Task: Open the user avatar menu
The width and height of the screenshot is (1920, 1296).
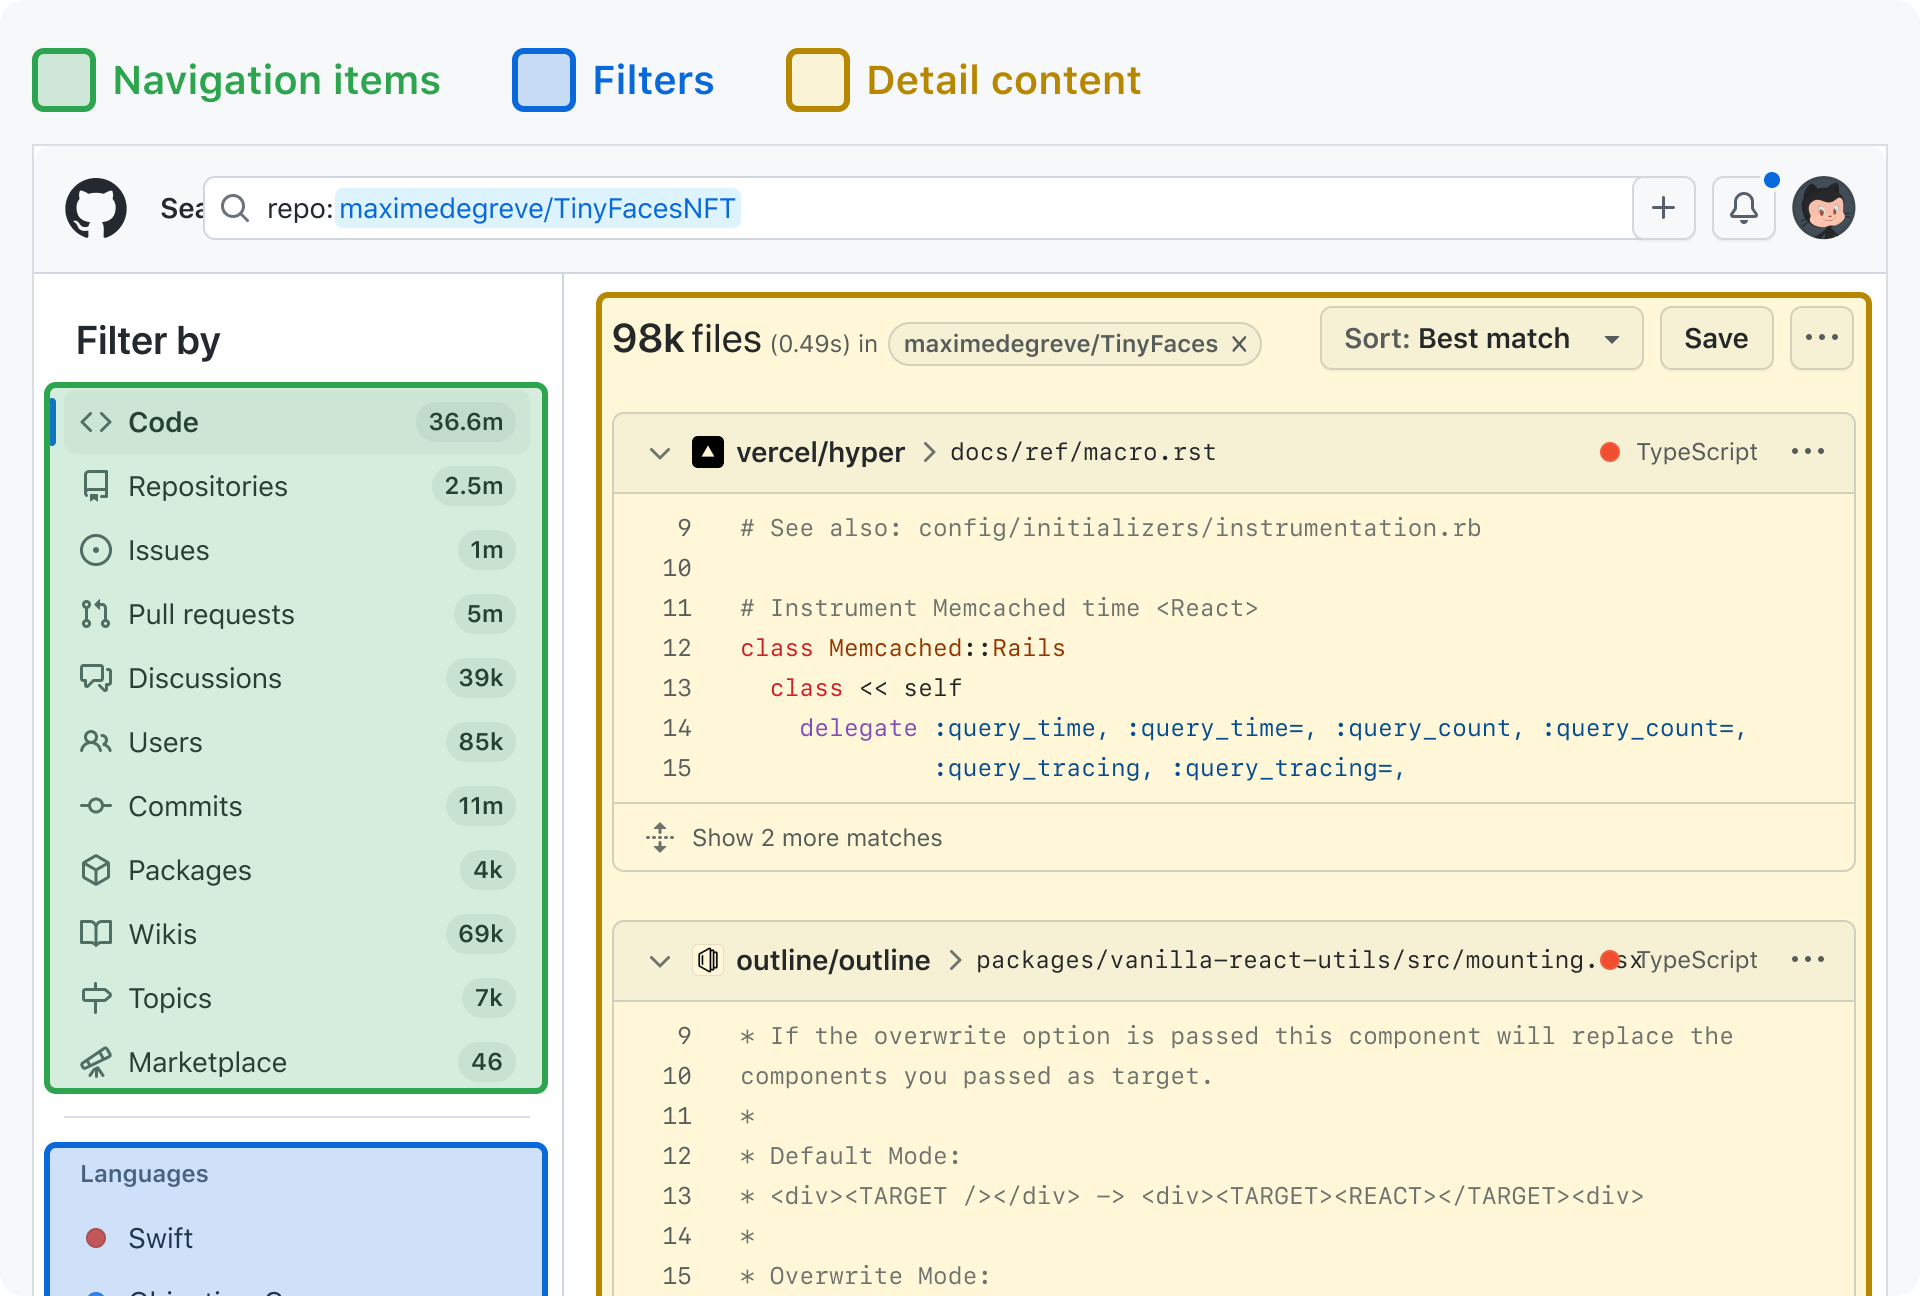Action: tap(1823, 208)
